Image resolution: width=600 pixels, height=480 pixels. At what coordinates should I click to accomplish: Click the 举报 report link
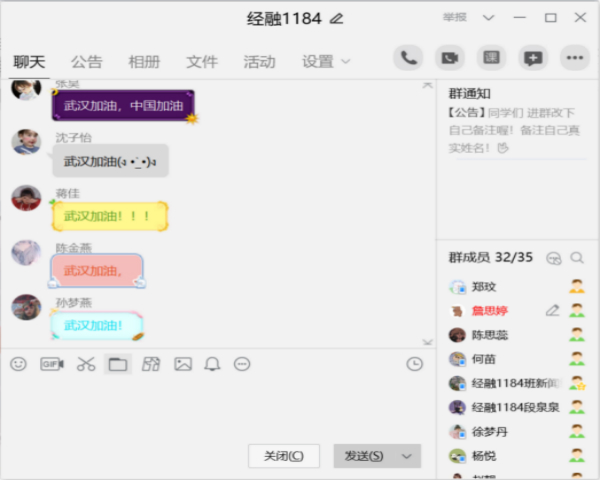[x=455, y=18]
